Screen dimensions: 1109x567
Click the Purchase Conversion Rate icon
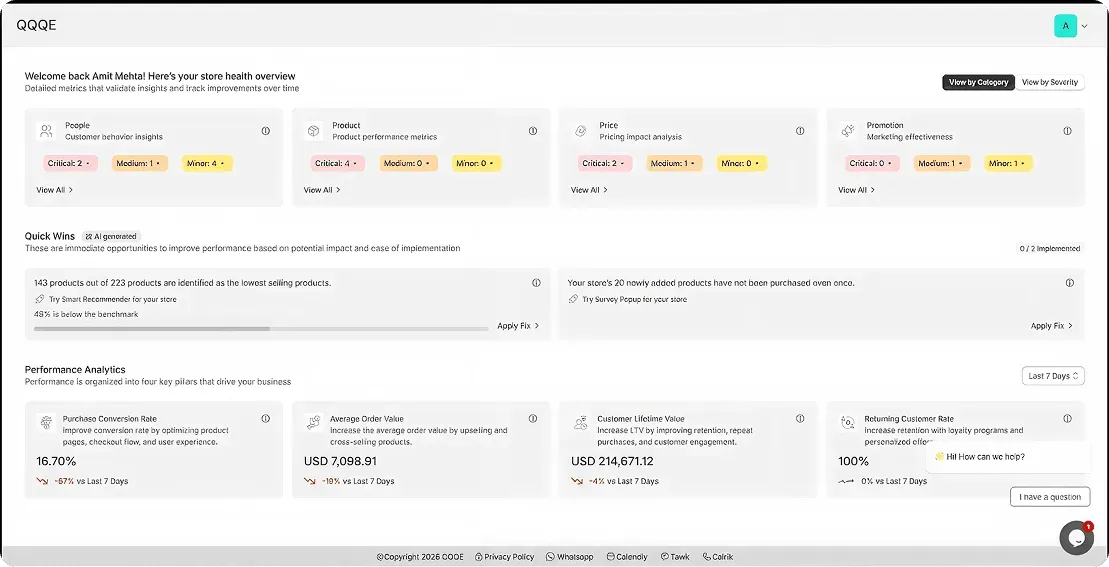47,423
